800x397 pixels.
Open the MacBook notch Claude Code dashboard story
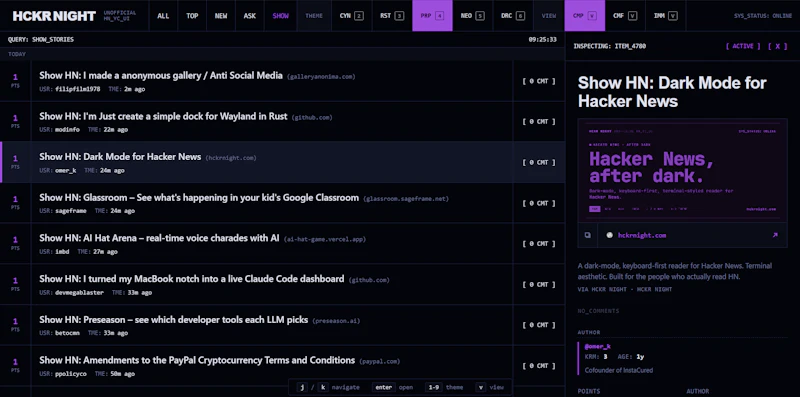(x=191, y=279)
